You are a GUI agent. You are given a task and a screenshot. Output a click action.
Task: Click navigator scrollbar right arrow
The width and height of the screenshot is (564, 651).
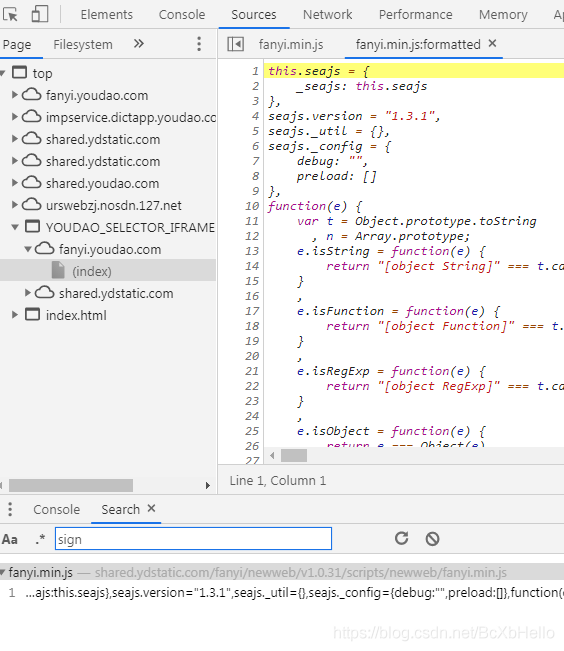click(208, 485)
